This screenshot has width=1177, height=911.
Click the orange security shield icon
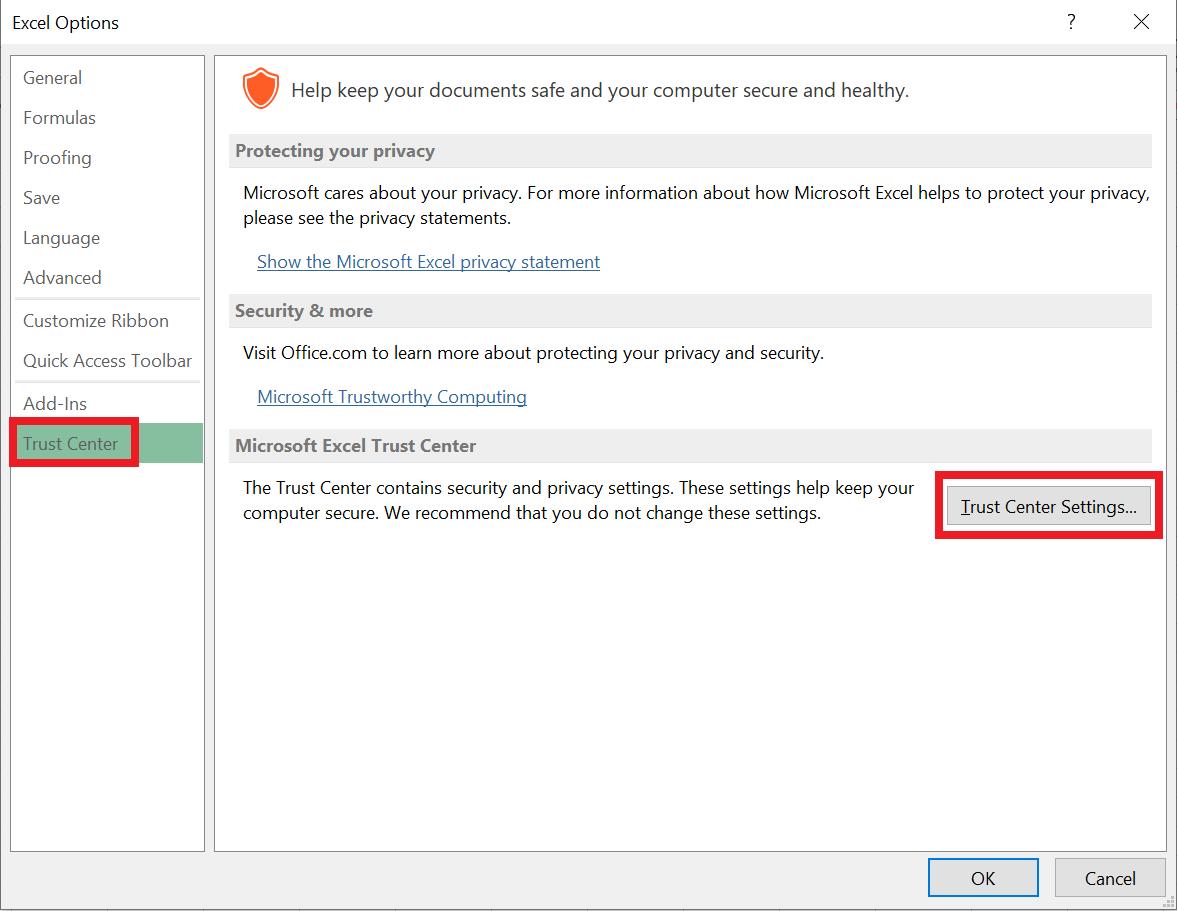coord(260,88)
